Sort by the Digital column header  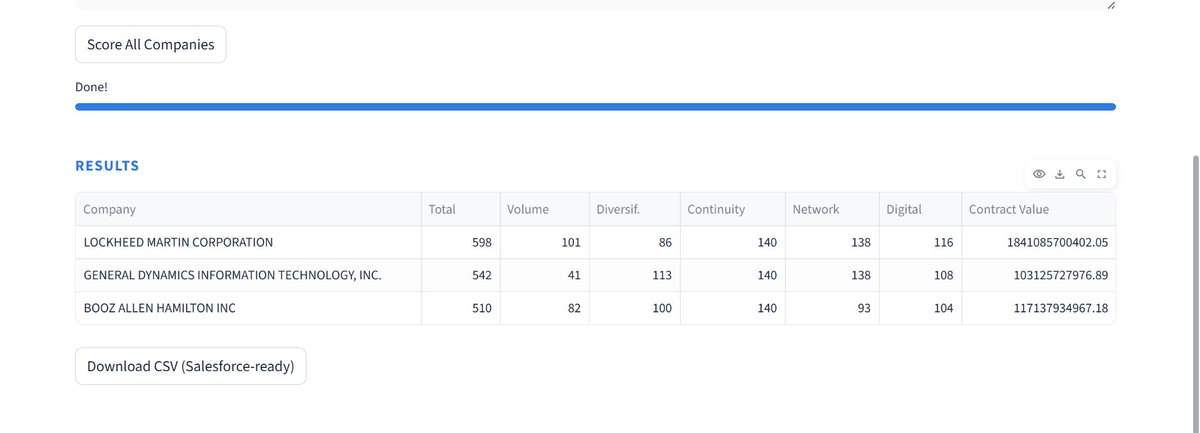pos(920,209)
